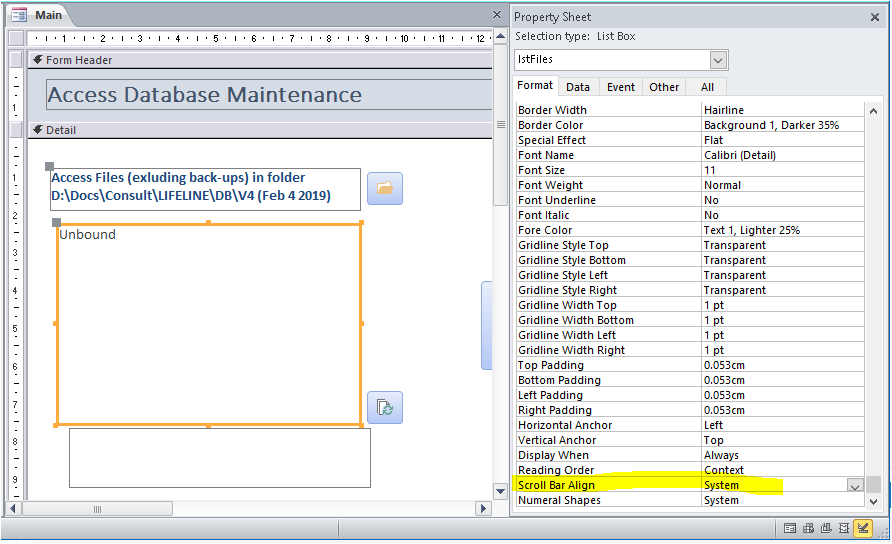
Task: Click the form selector box beside the ruler
Action: point(16,38)
